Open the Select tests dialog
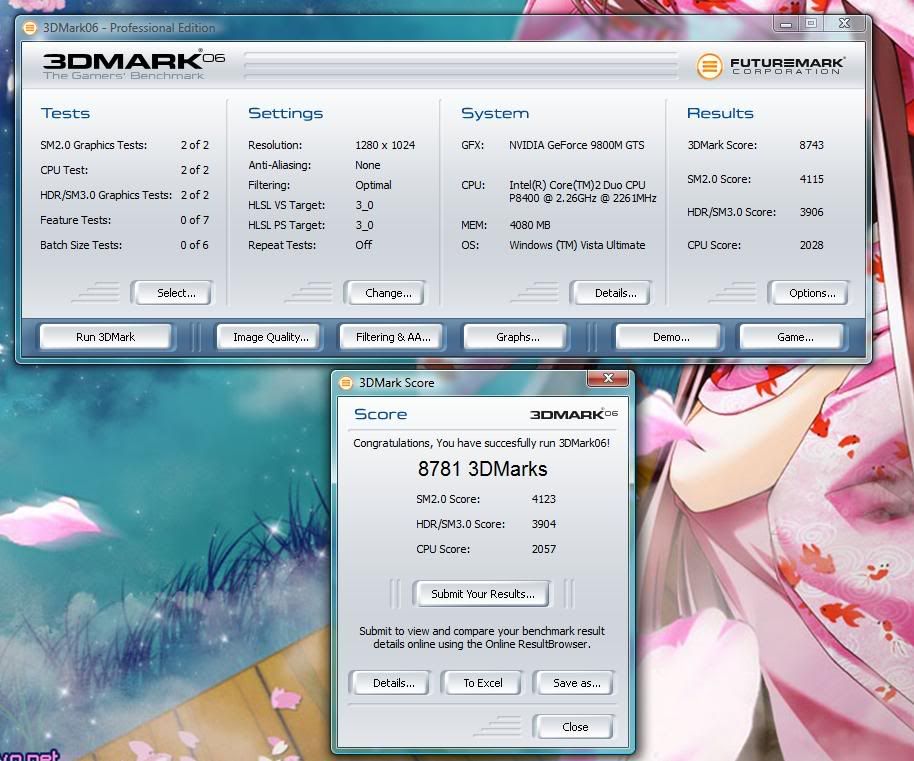This screenshot has height=761, width=914. pyautogui.click(x=173, y=293)
